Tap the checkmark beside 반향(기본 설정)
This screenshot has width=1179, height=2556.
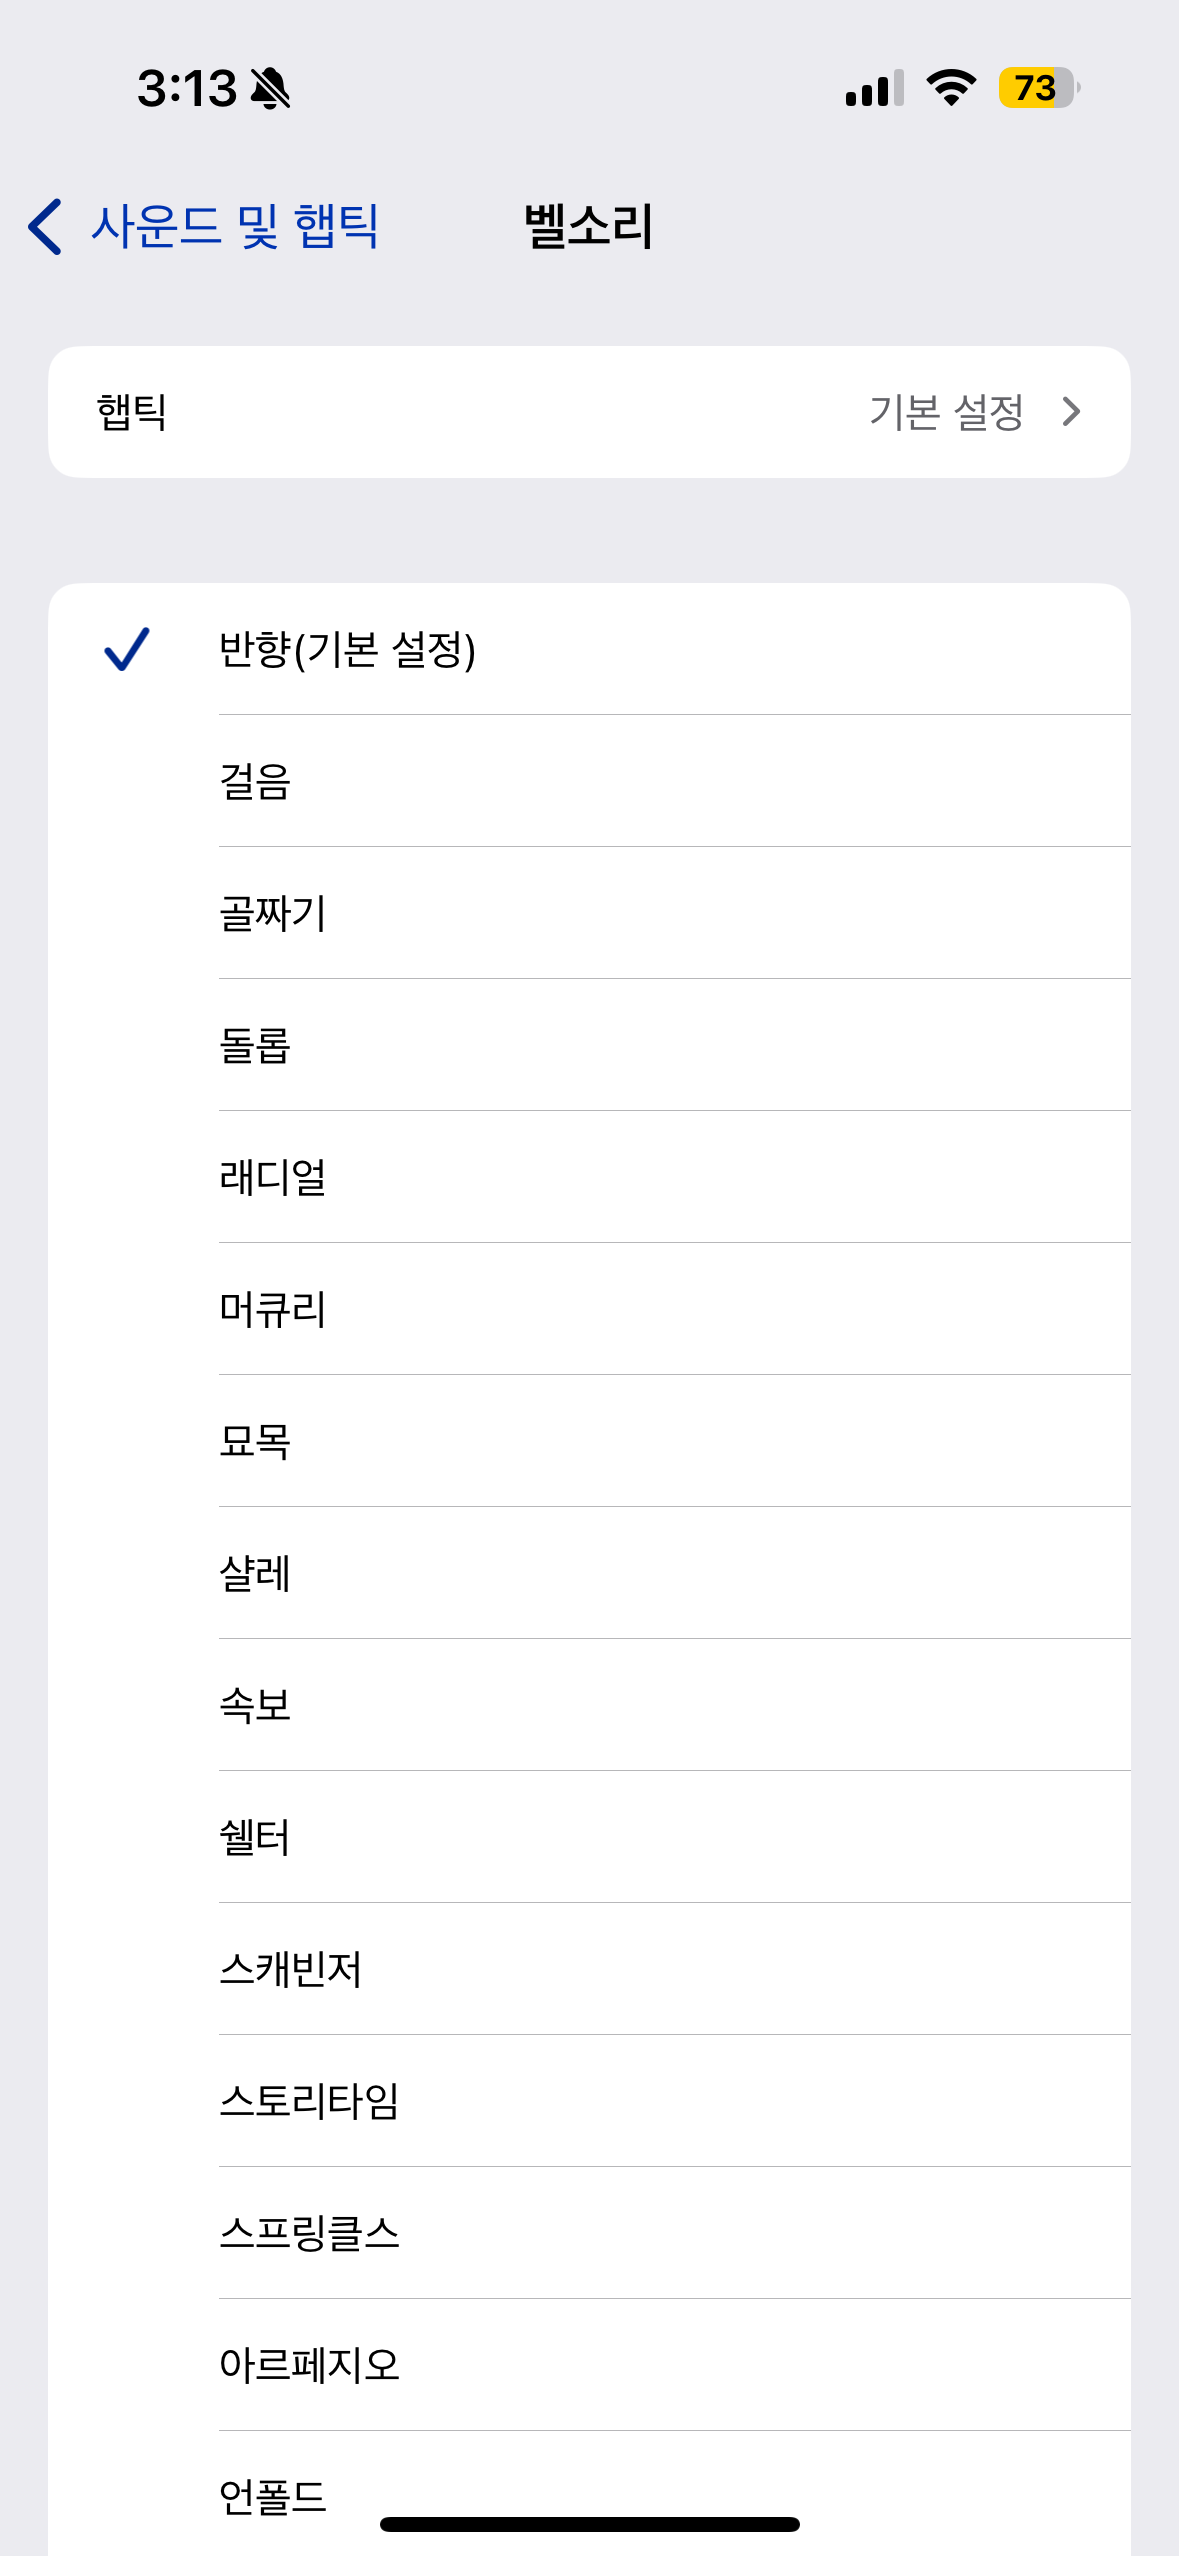(x=127, y=649)
